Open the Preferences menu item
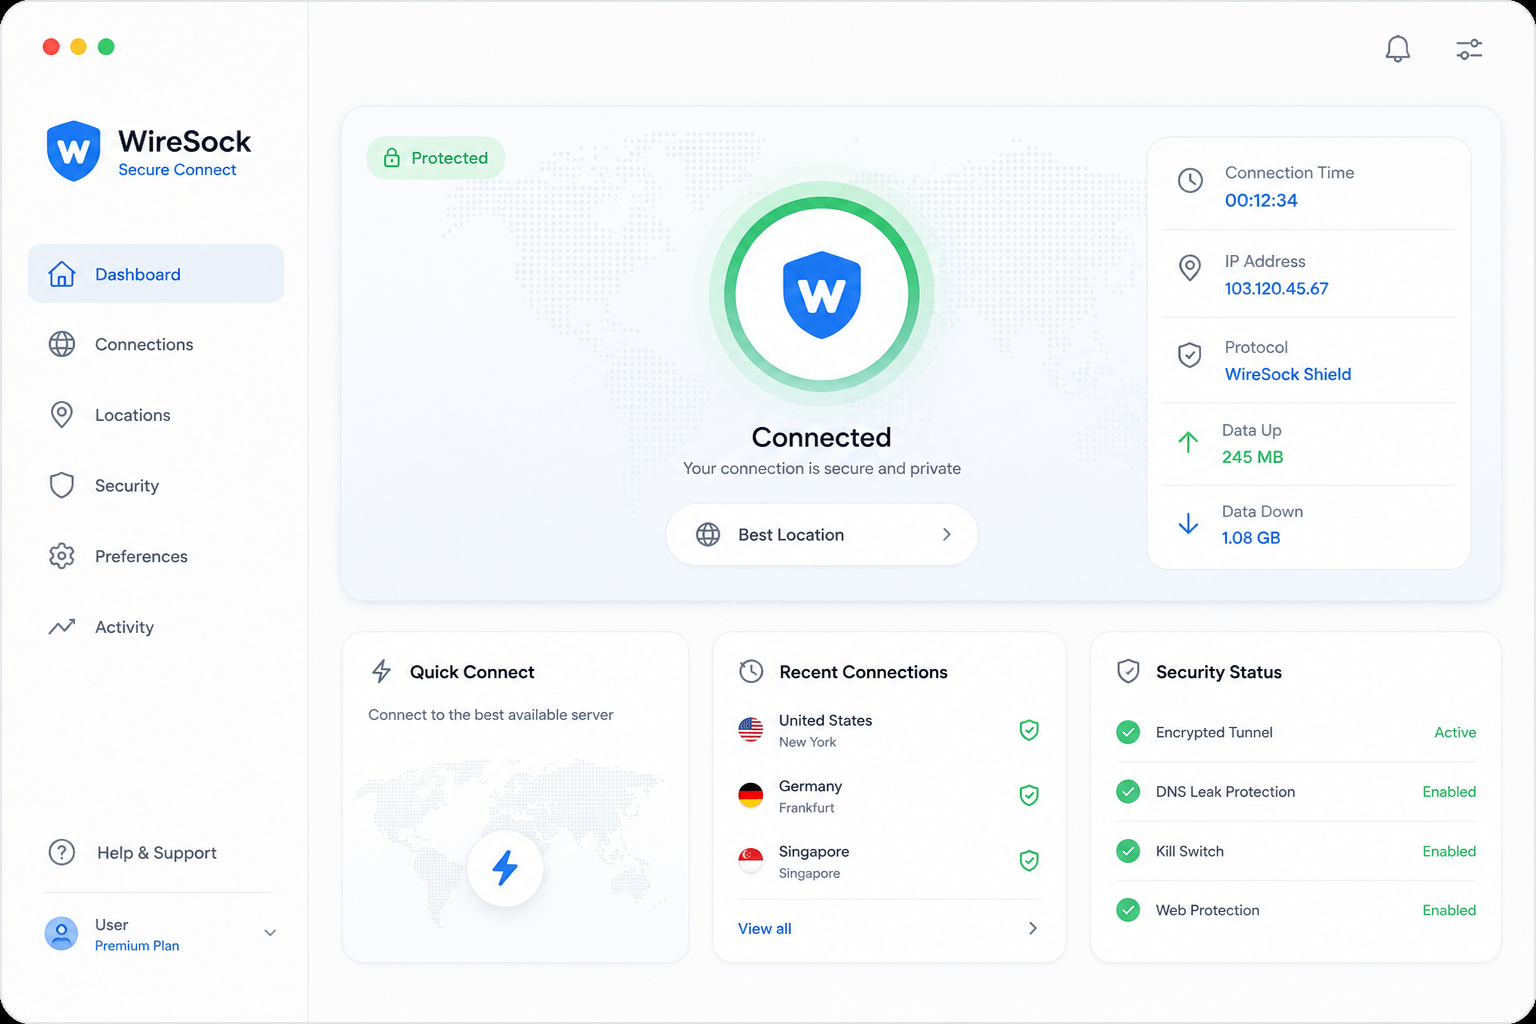1536x1024 pixels. click(x=156, y=556)
